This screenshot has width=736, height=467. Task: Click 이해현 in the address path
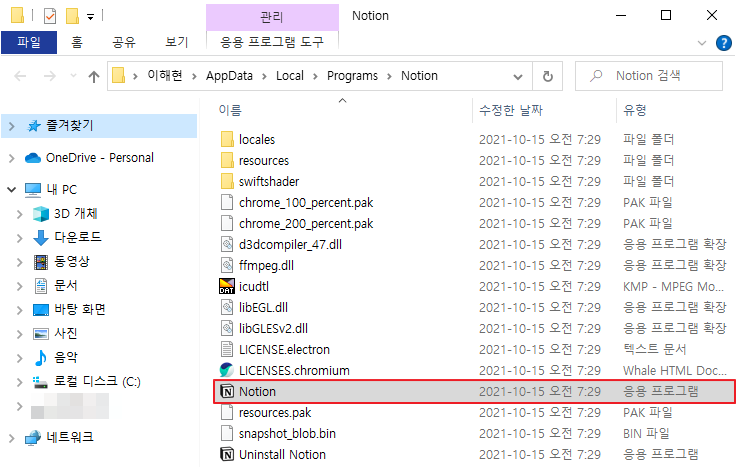point(165,76)
